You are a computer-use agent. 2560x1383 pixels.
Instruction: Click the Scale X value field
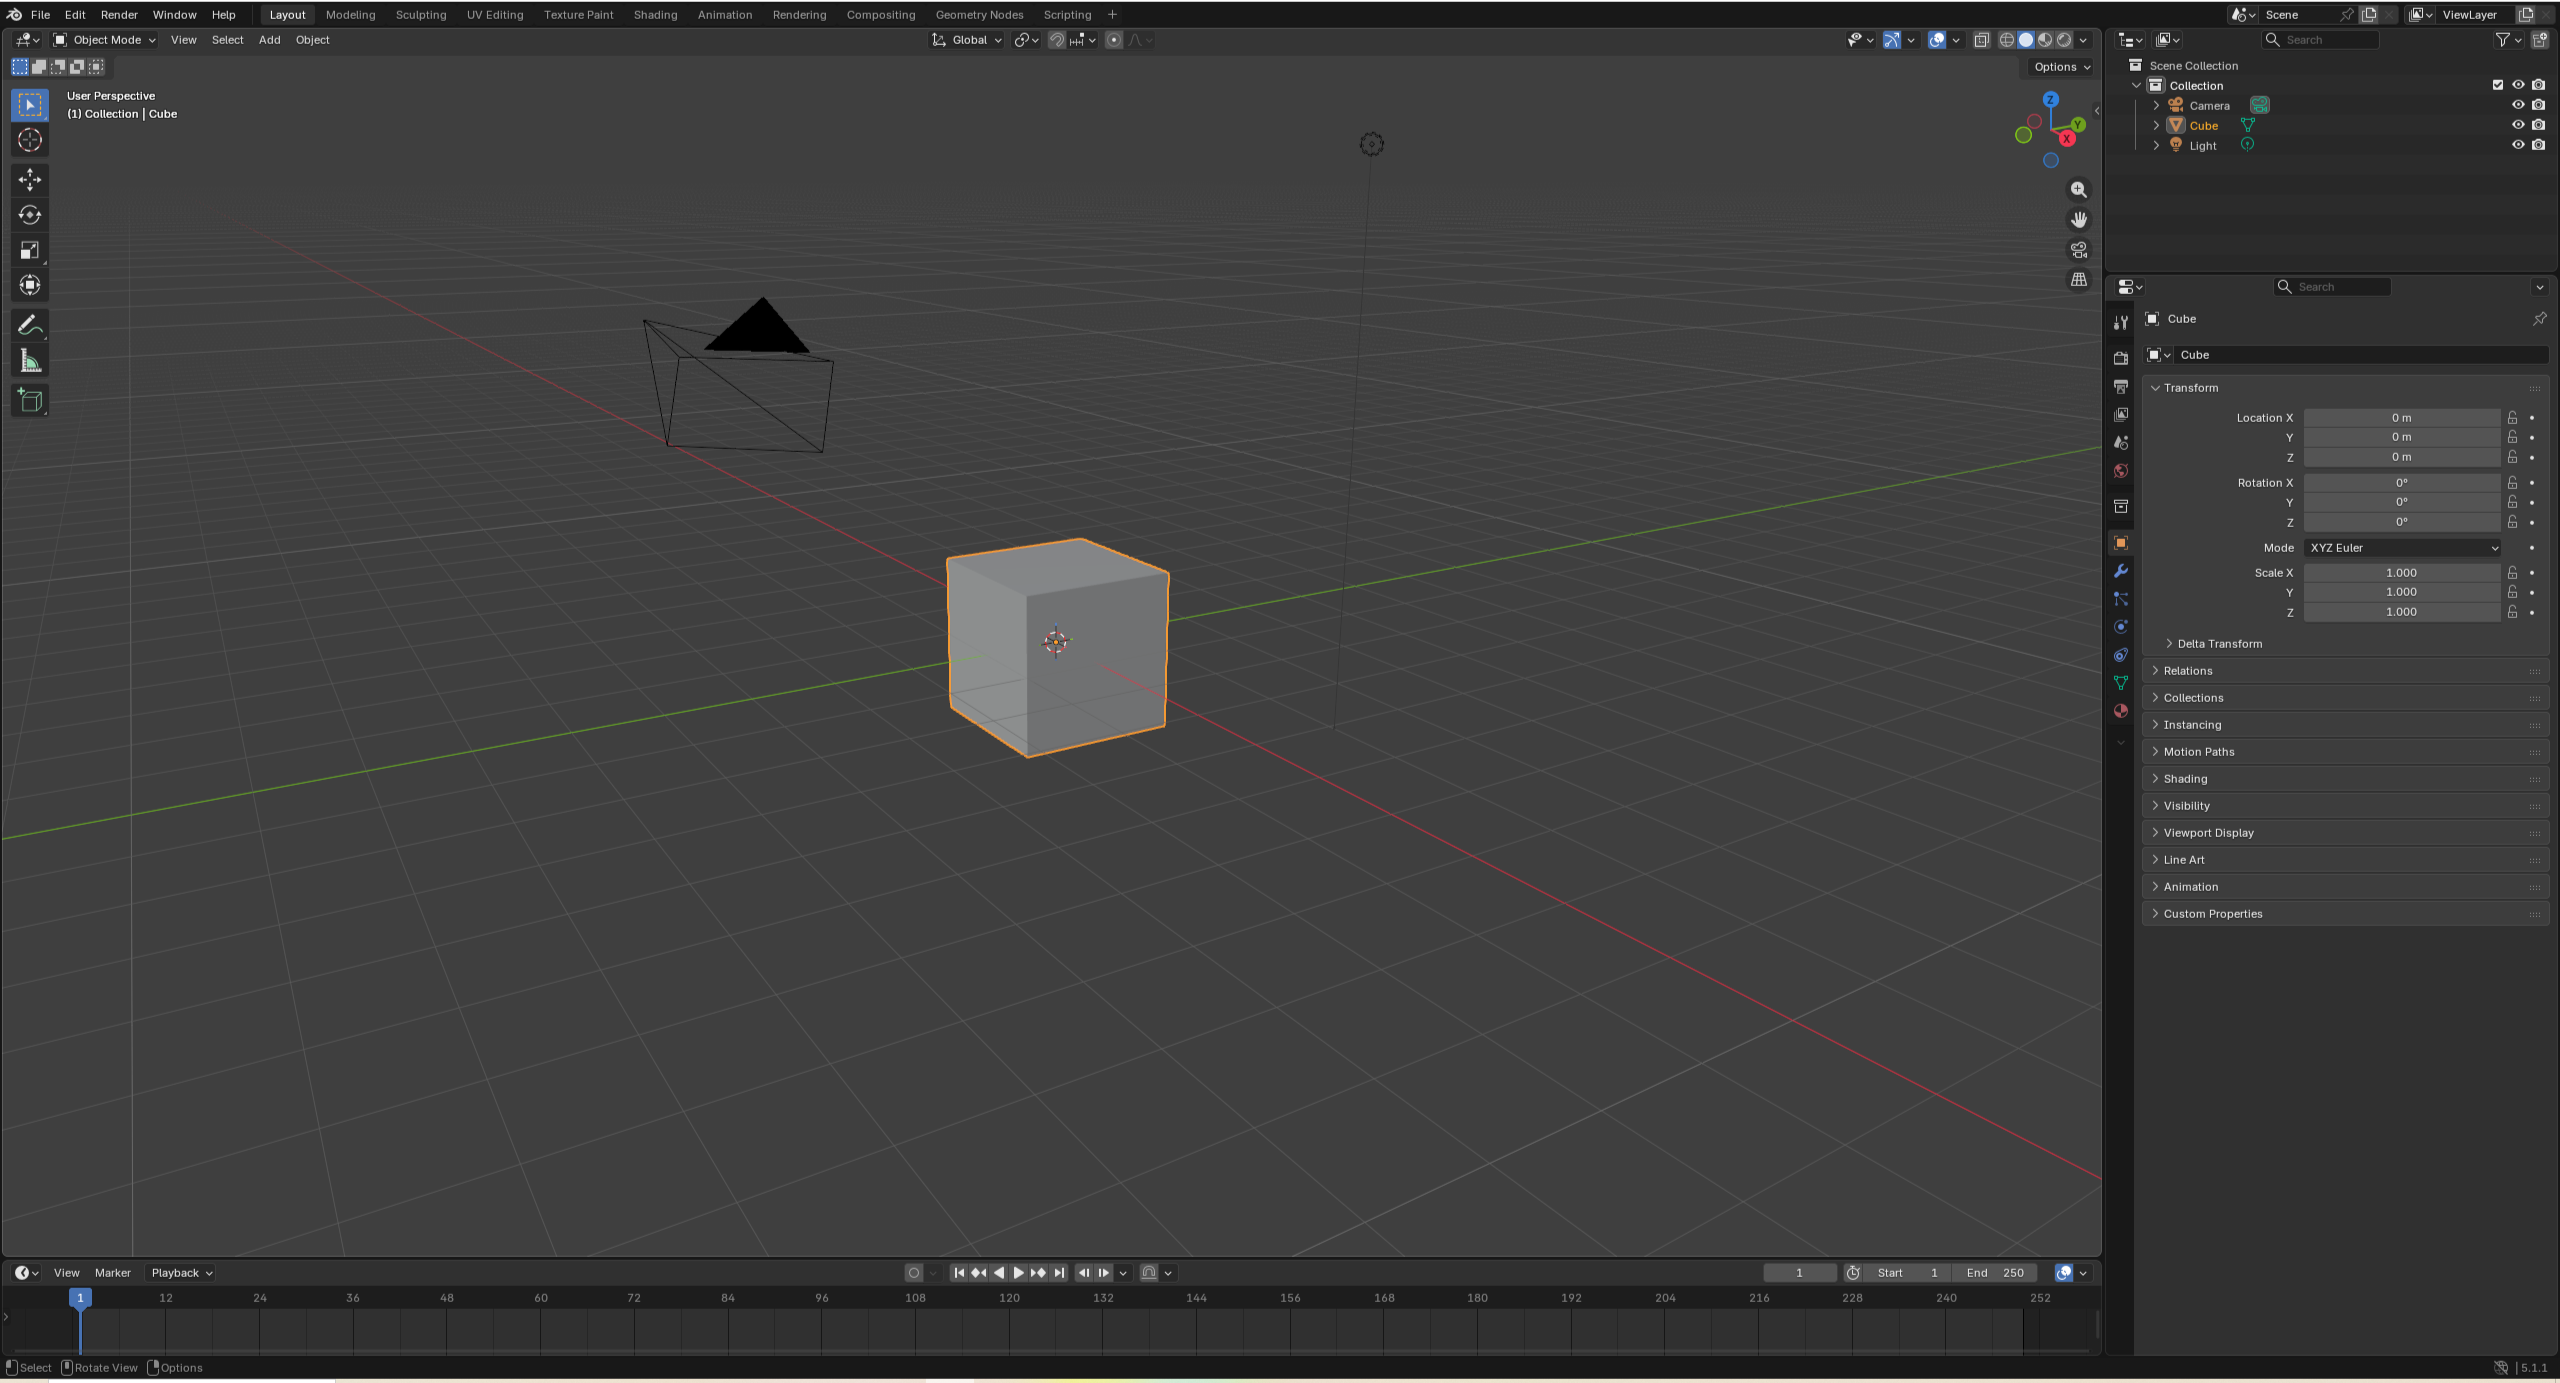2402,573
